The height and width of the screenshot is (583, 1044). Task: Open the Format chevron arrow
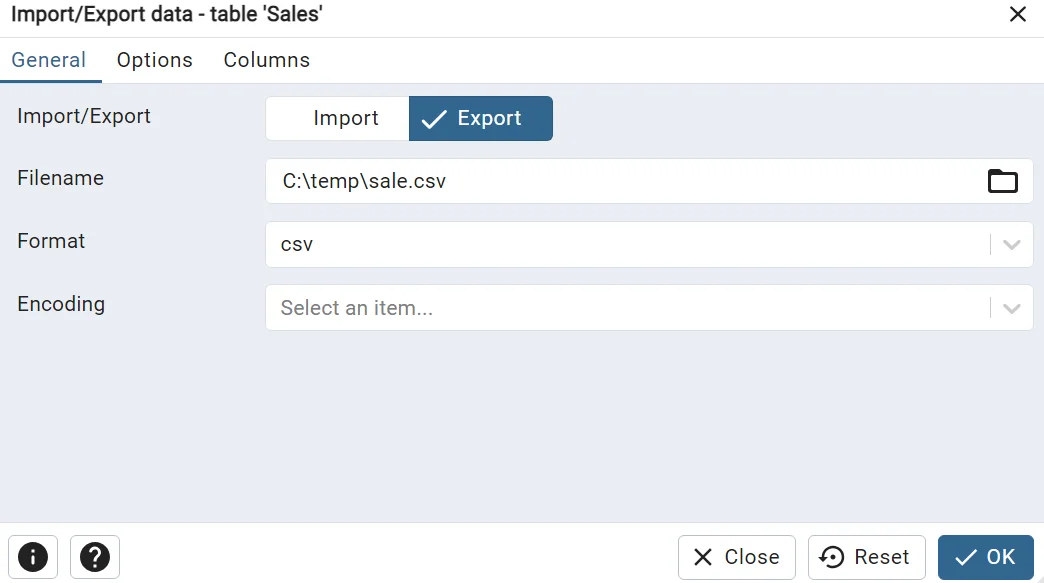[x=1010, y=244]
